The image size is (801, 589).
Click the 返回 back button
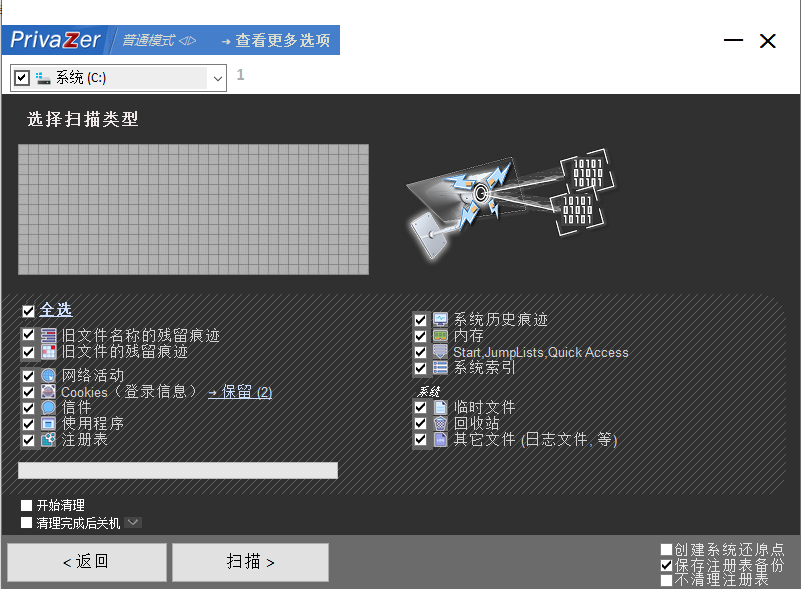[x=87, y=562]
